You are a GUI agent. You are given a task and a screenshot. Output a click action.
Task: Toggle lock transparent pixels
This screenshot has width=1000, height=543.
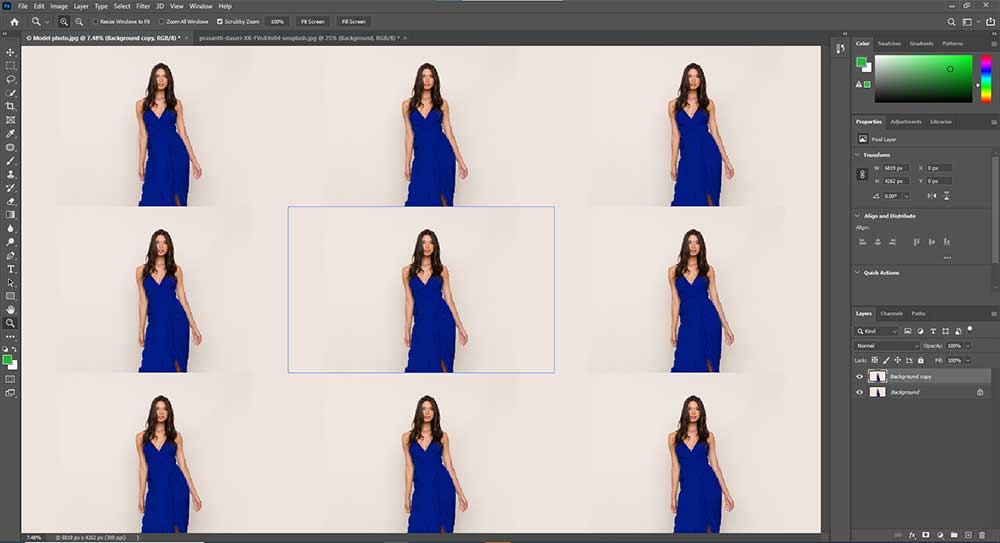[874, 361]
